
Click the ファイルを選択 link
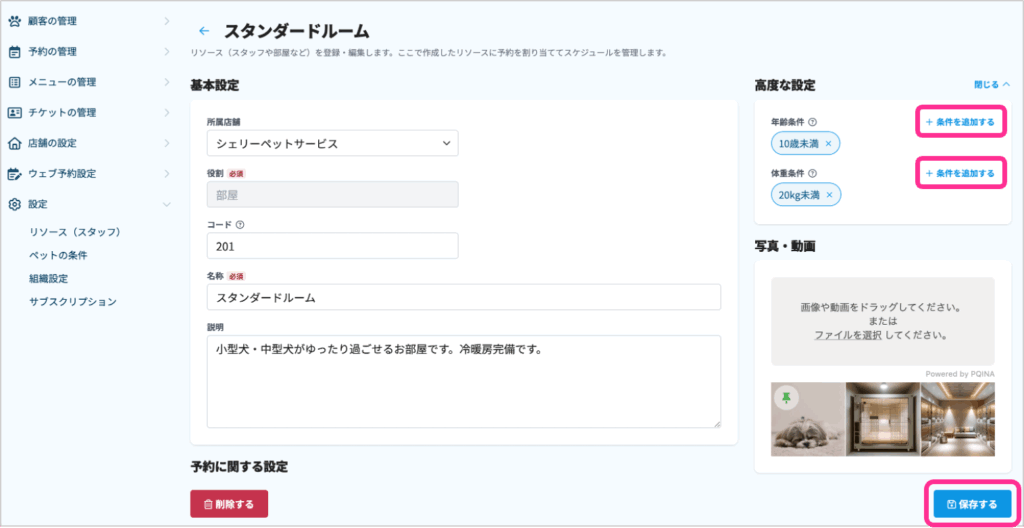pyautogui.click(x=848, y=335)
